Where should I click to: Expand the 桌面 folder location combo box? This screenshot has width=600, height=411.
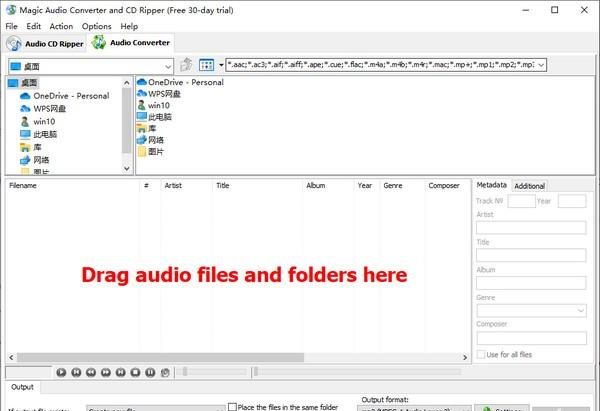coord(168,67)
